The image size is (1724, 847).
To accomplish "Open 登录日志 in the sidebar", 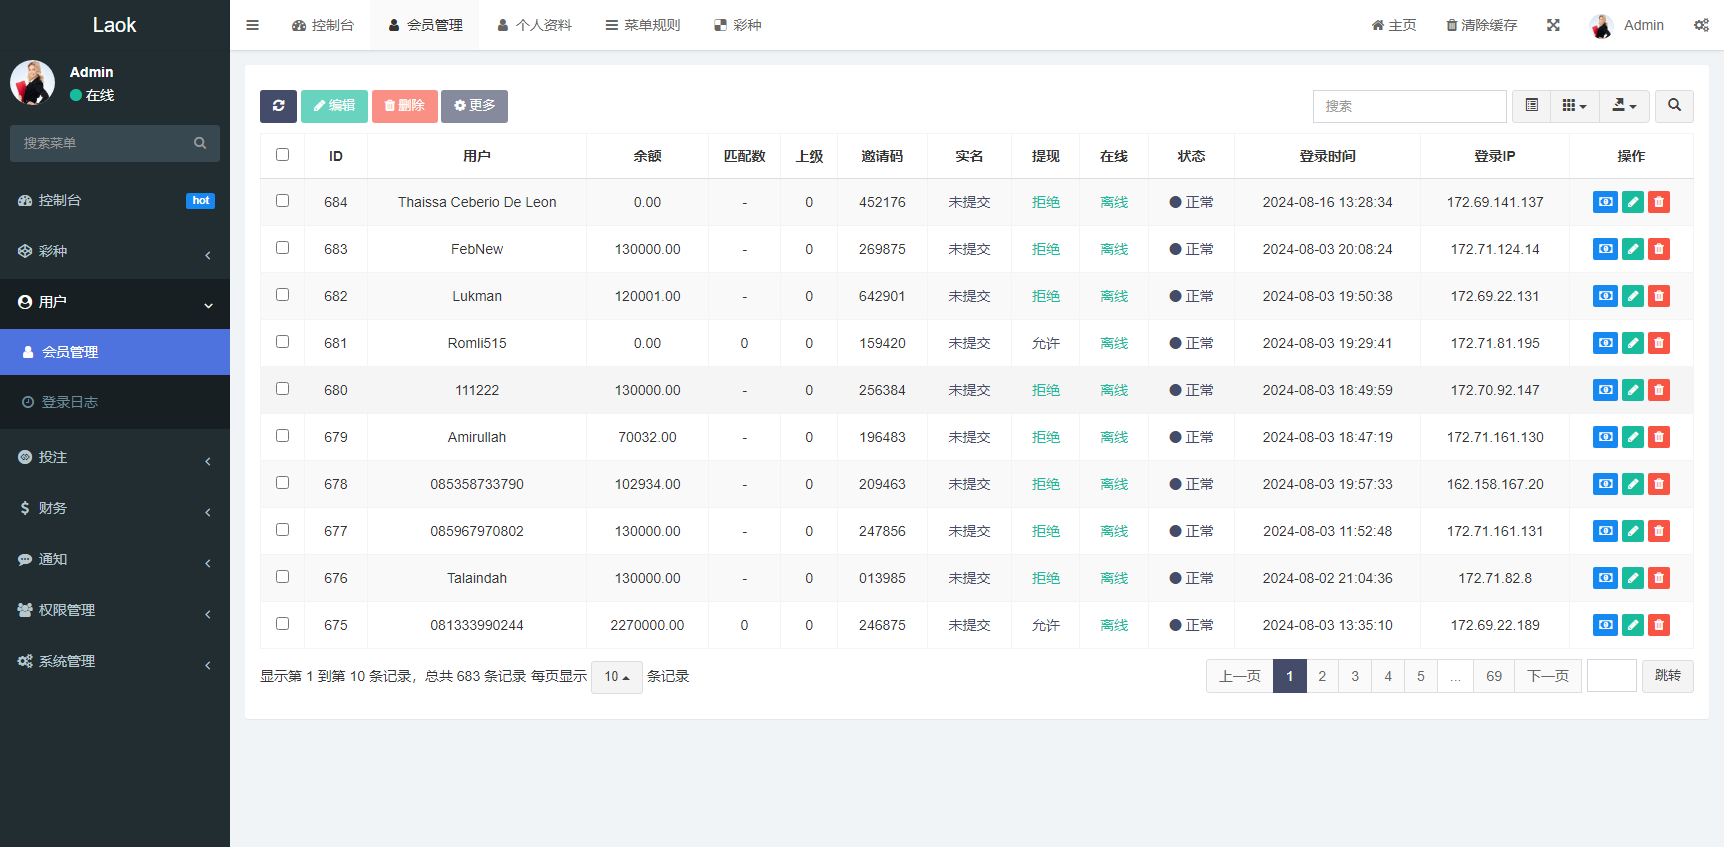I will tap(69, 402).
